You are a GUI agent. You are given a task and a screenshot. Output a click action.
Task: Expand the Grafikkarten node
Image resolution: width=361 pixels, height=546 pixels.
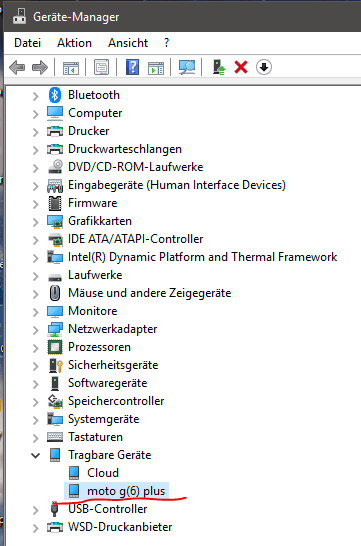click(36, 221)
